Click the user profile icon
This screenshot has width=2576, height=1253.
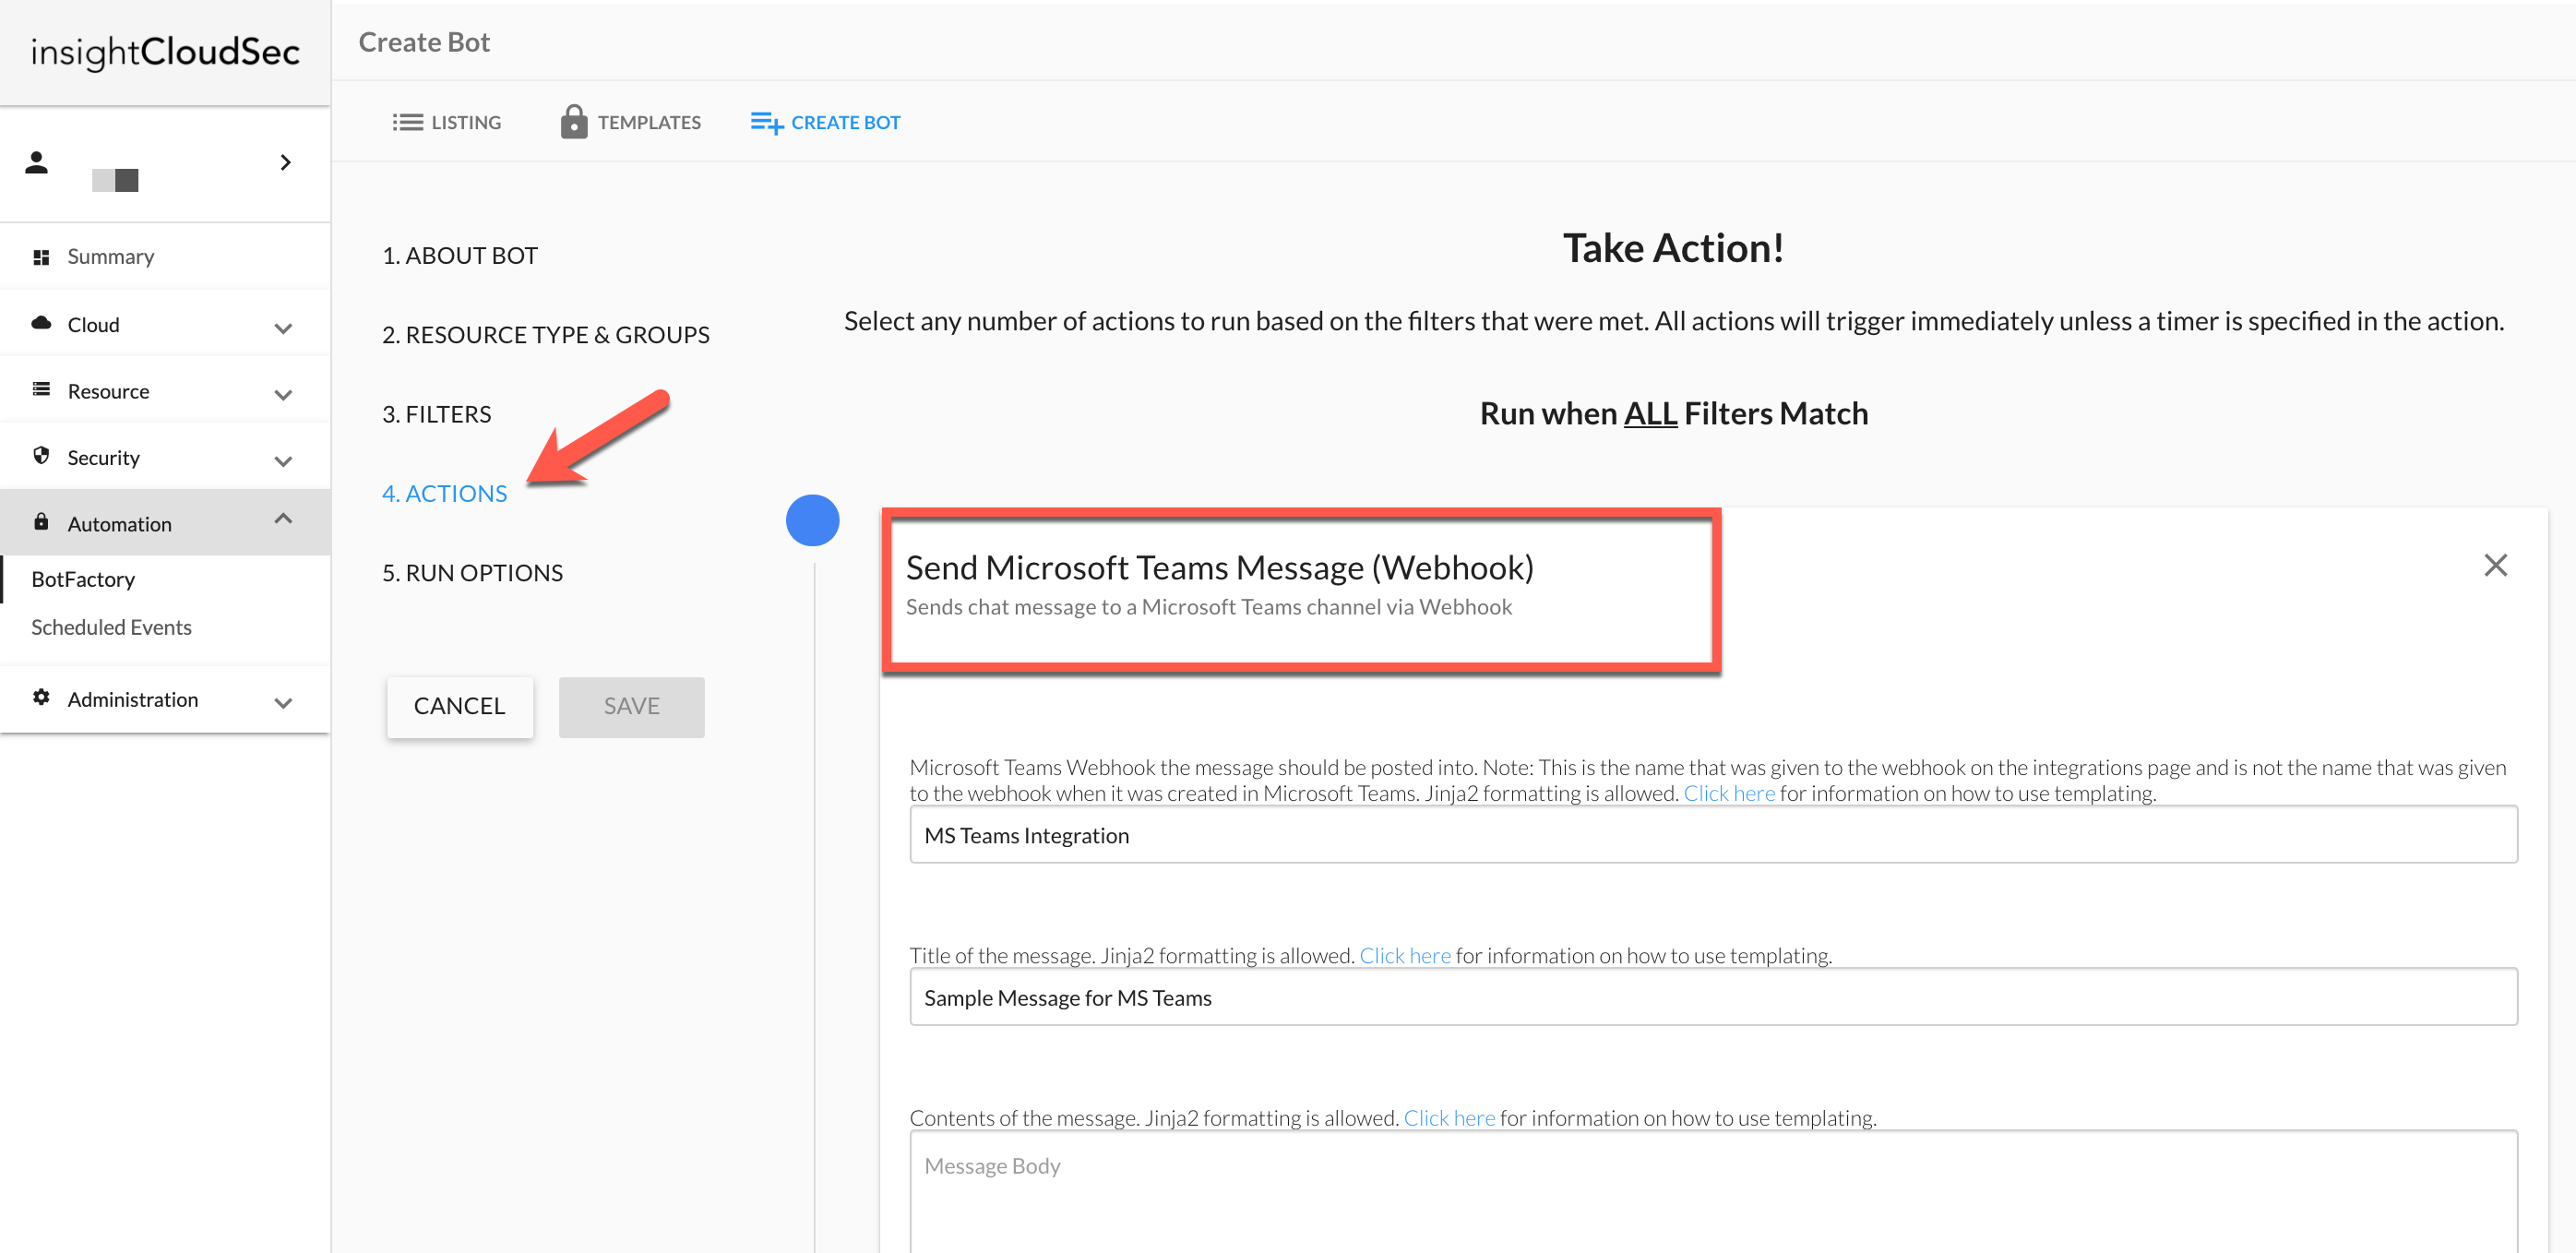[37, 162]
